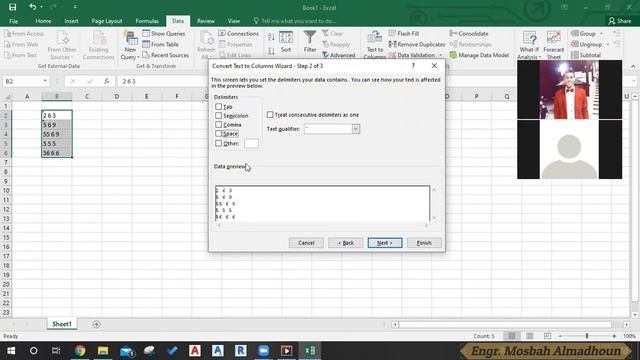This screenshot has width=640, height=360.
Task: Click the Text to Columns icon
Action: point(375,45)
